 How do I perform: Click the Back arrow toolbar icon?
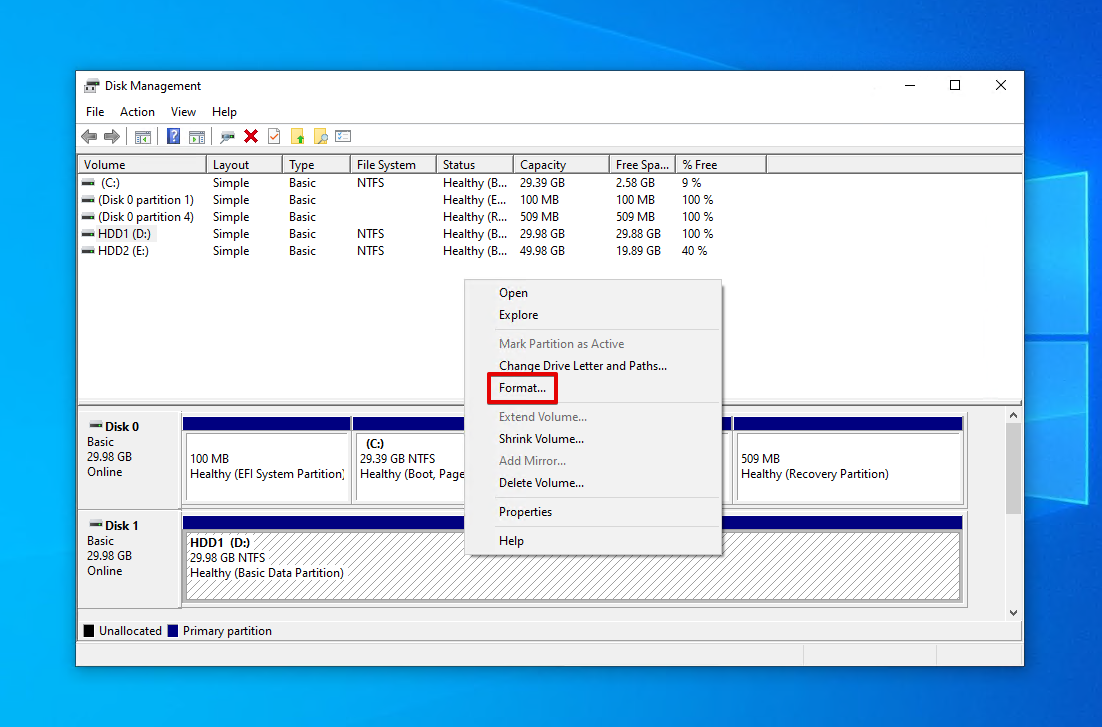pos(89,136)
